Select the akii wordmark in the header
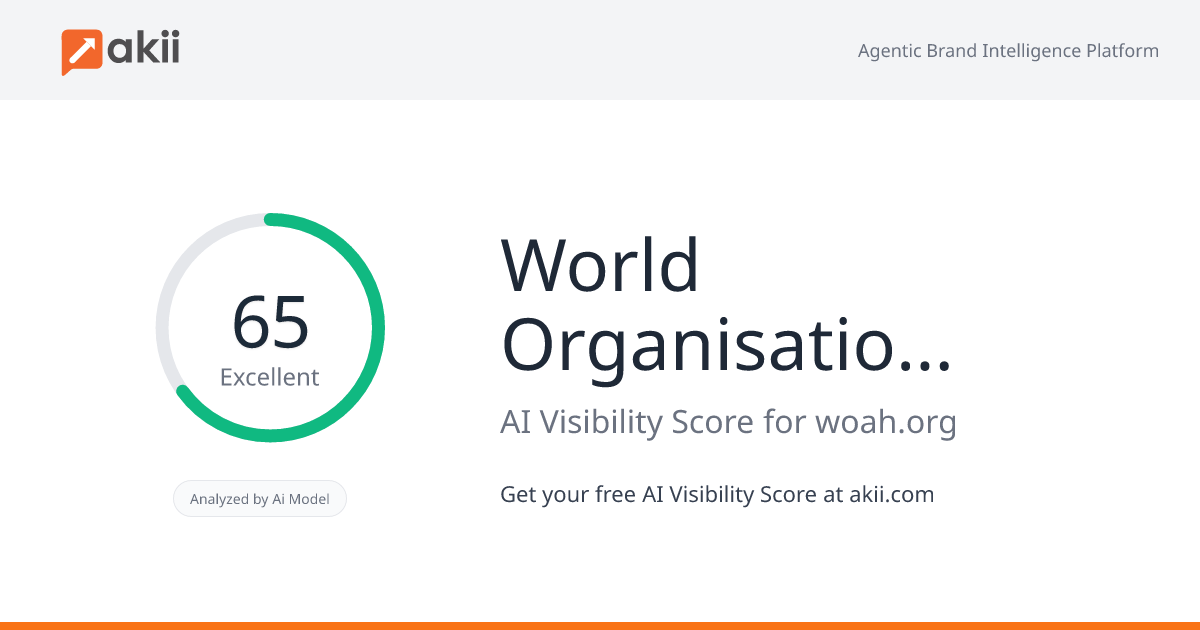 pyautogui.click(x=143, y=46)
